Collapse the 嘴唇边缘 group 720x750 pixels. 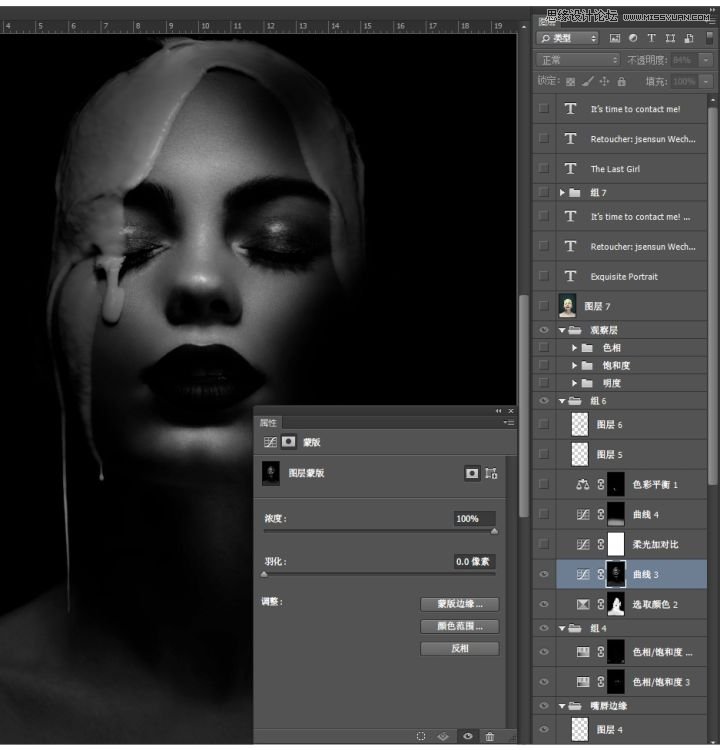point(562,706)
